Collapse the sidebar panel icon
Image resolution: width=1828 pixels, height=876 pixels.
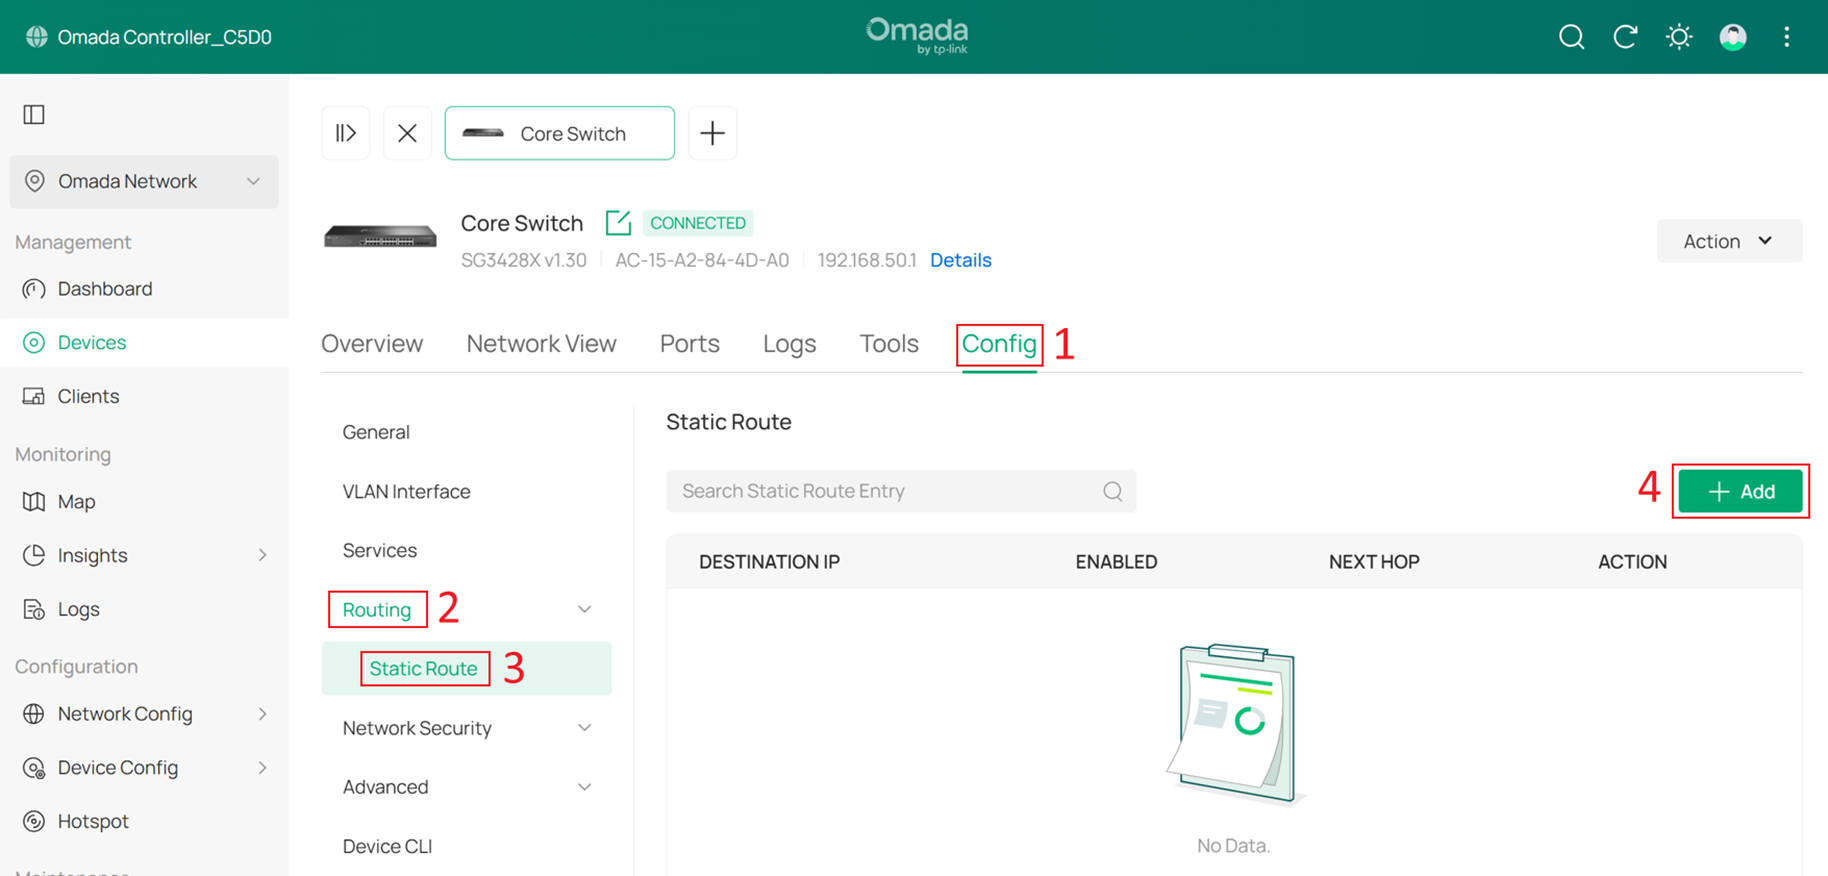coord(34,114)
